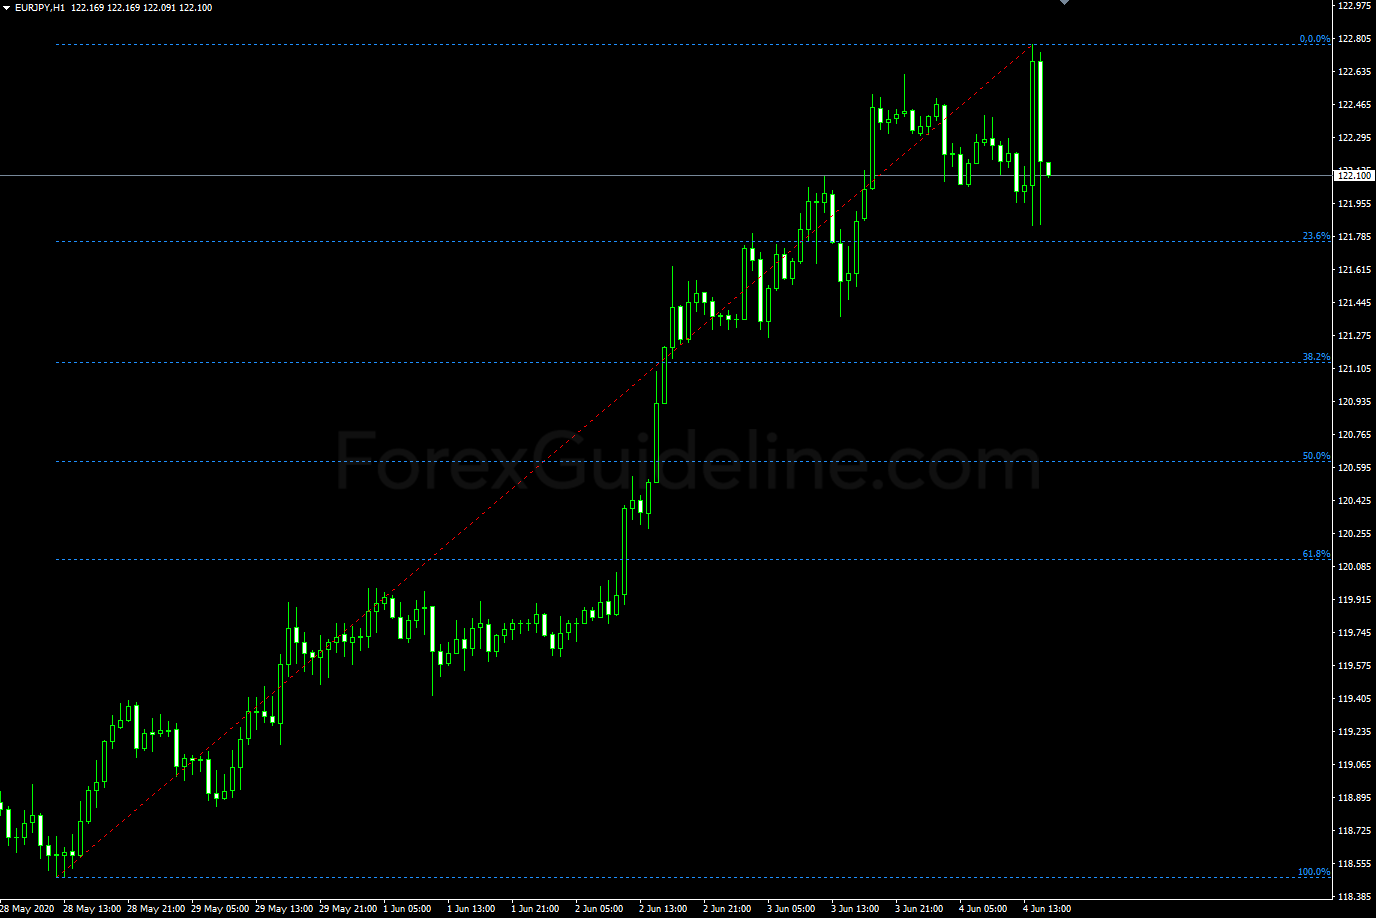1376x918 pixels.
Task: Select the 100.0% Fibonacci level label
Action: pyautogui.click(x=1314, y=872)
